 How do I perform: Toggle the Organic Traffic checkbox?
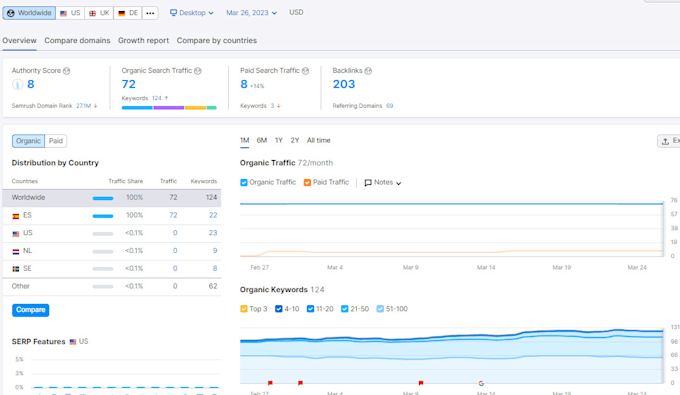coord(244,183)
